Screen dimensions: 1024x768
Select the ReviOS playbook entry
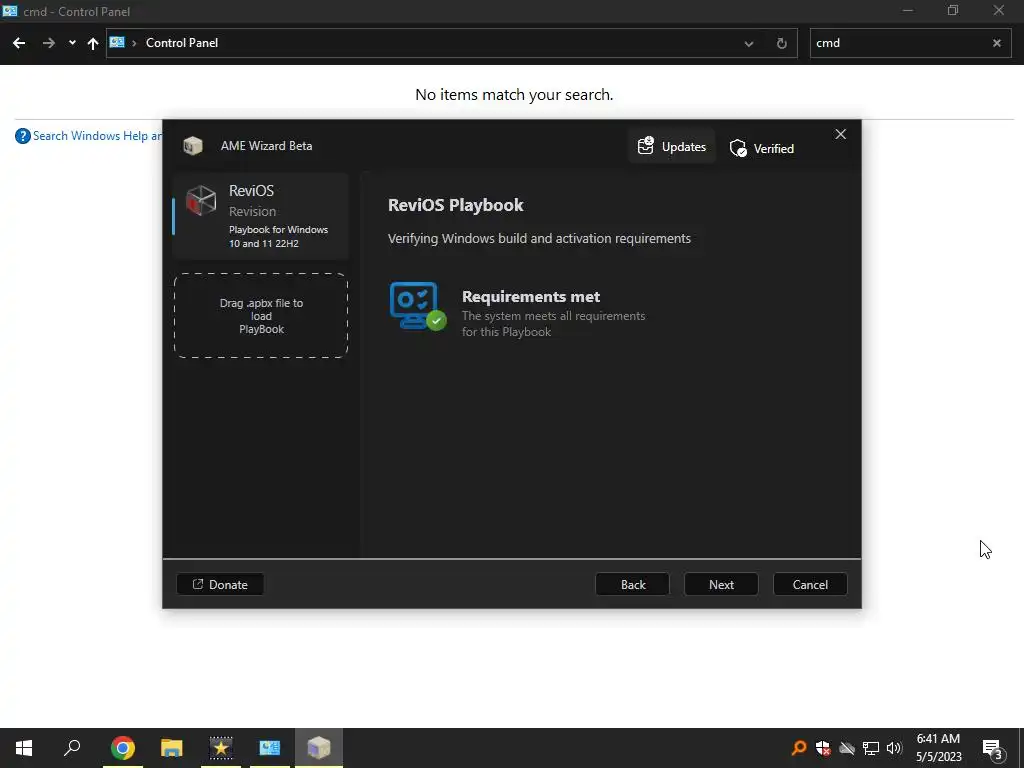(261, 216)
